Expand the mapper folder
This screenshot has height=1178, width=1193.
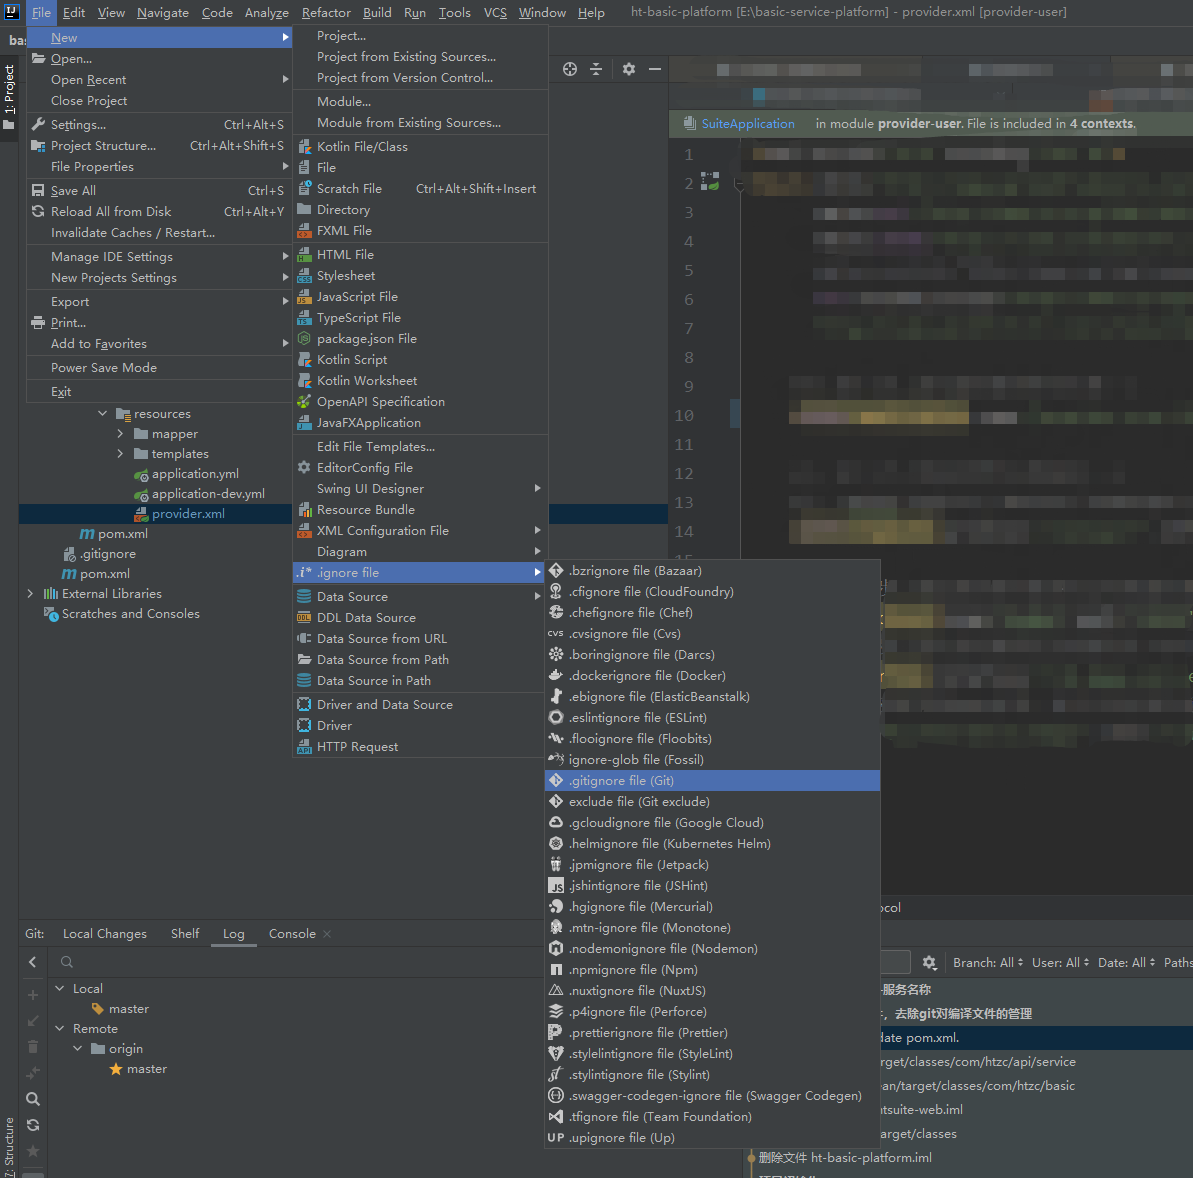(120, 434)
